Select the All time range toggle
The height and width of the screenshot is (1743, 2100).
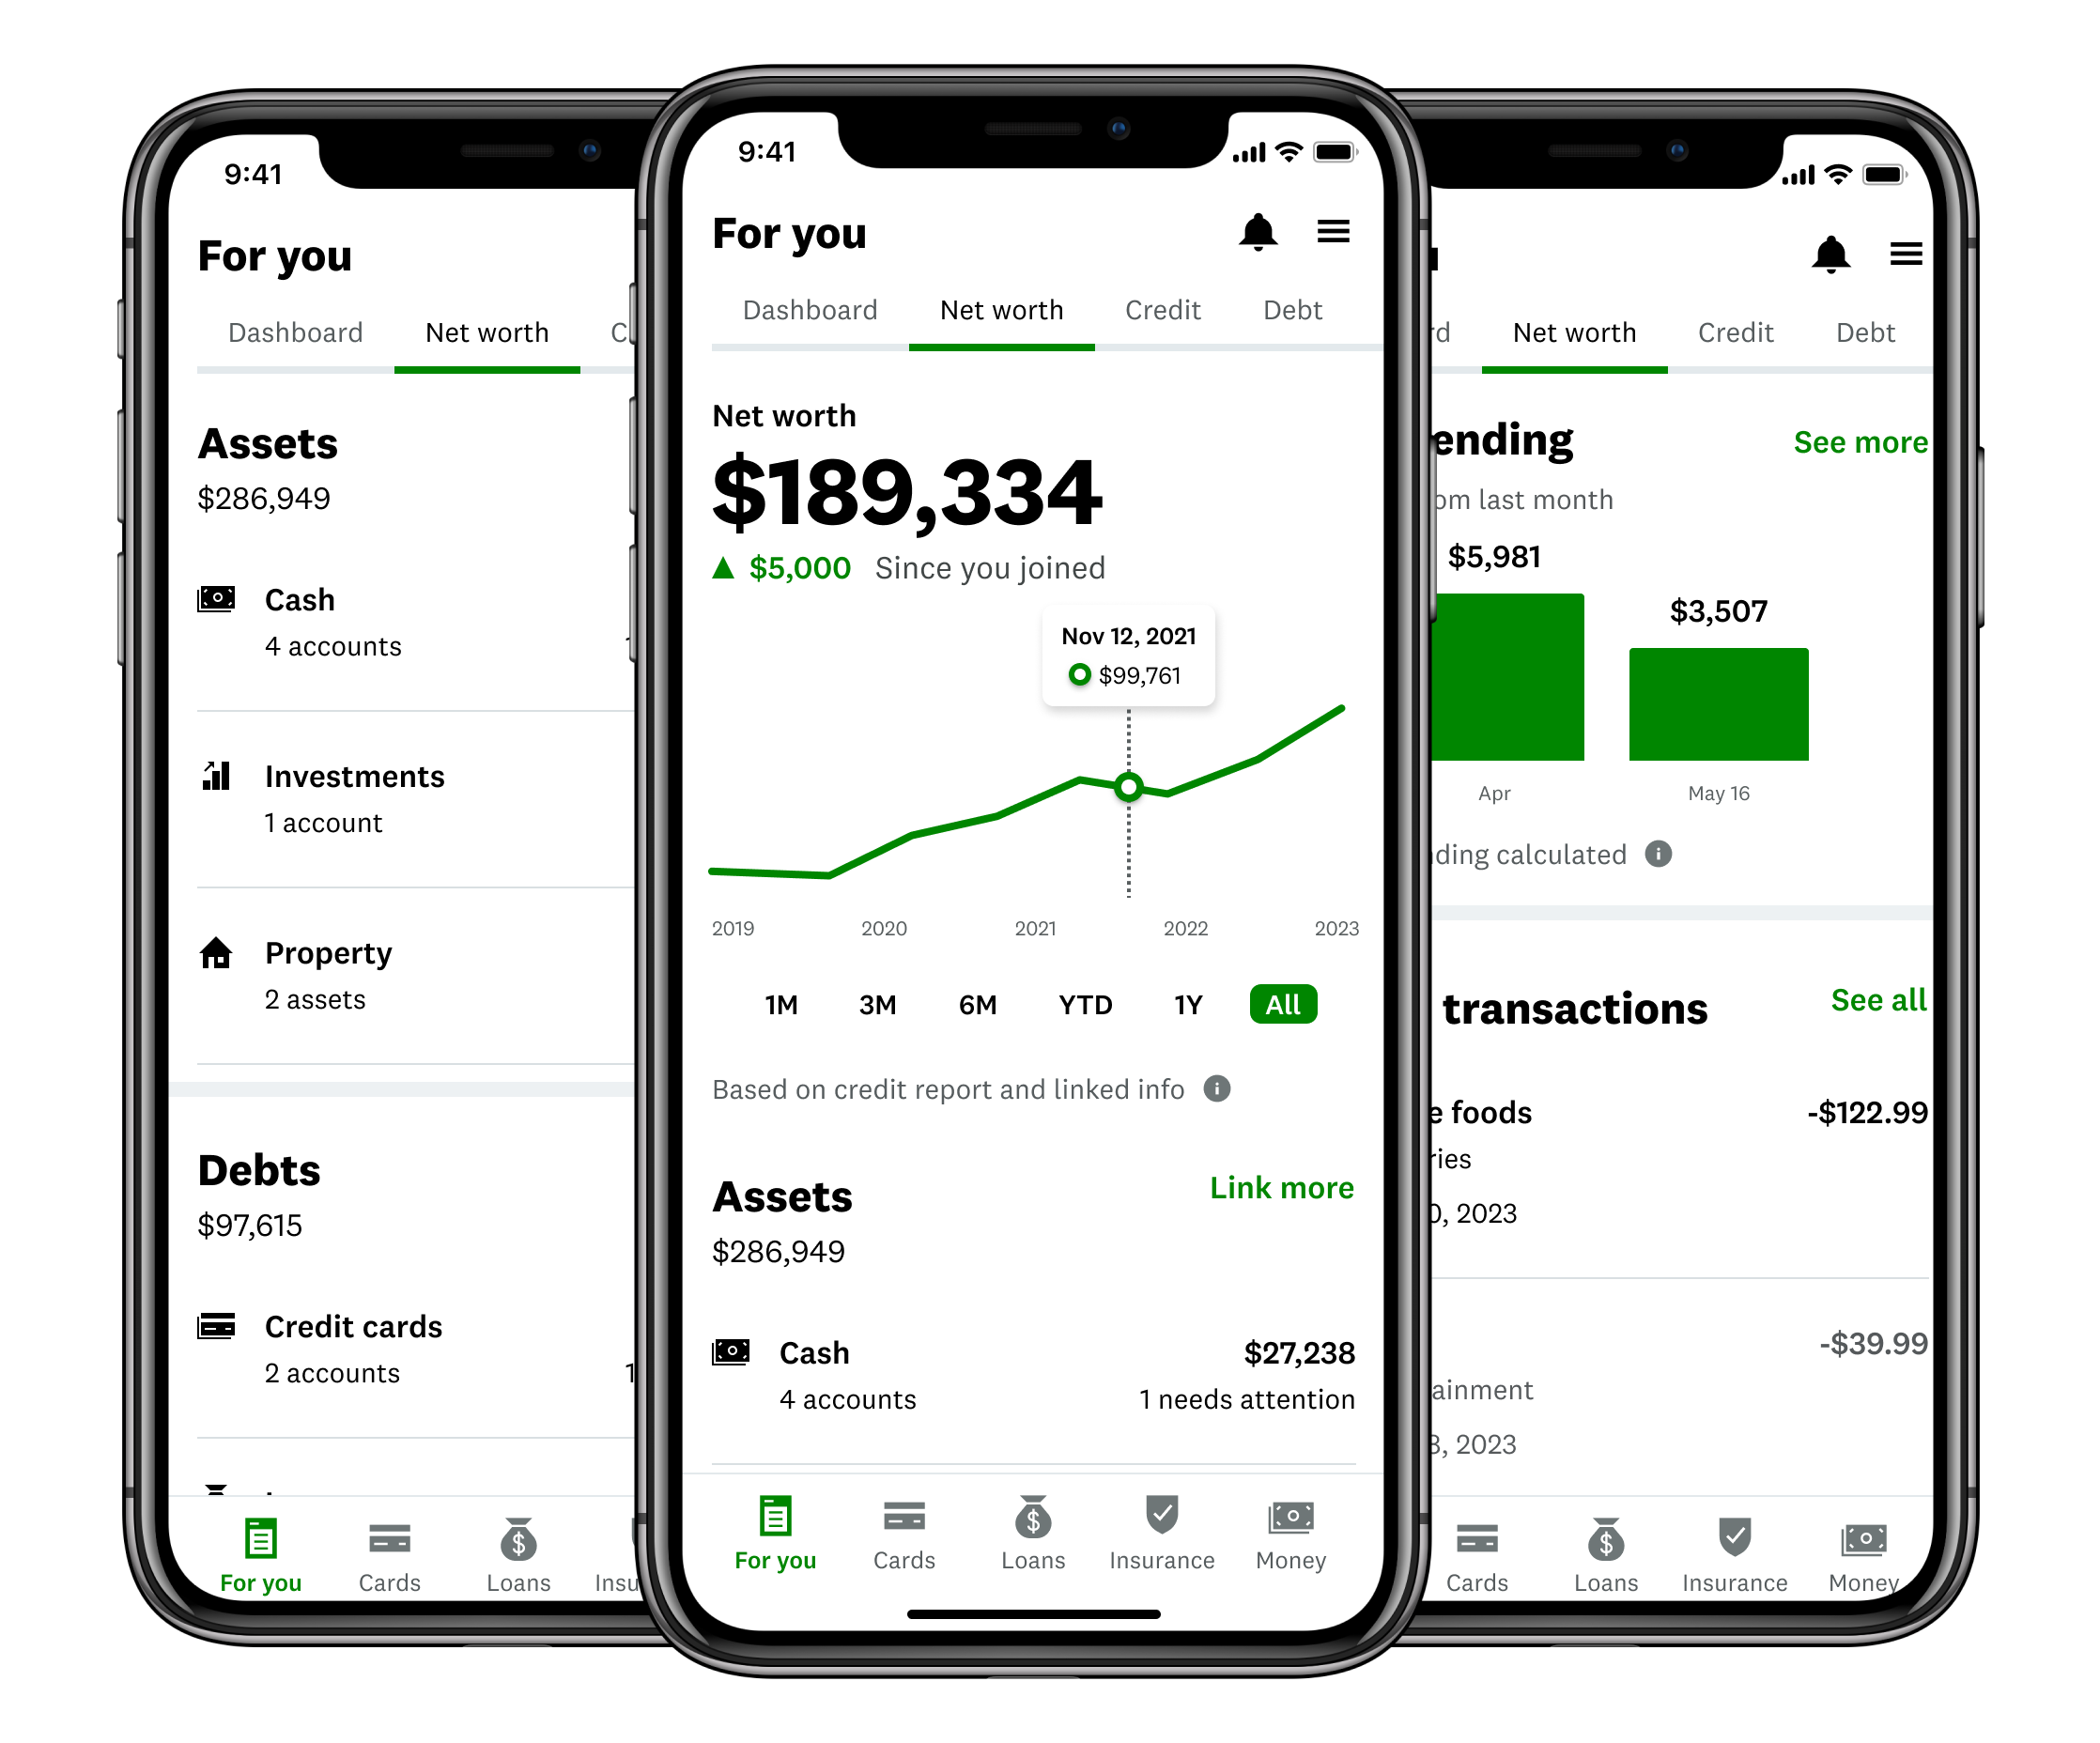[x=1284, y=1003]
